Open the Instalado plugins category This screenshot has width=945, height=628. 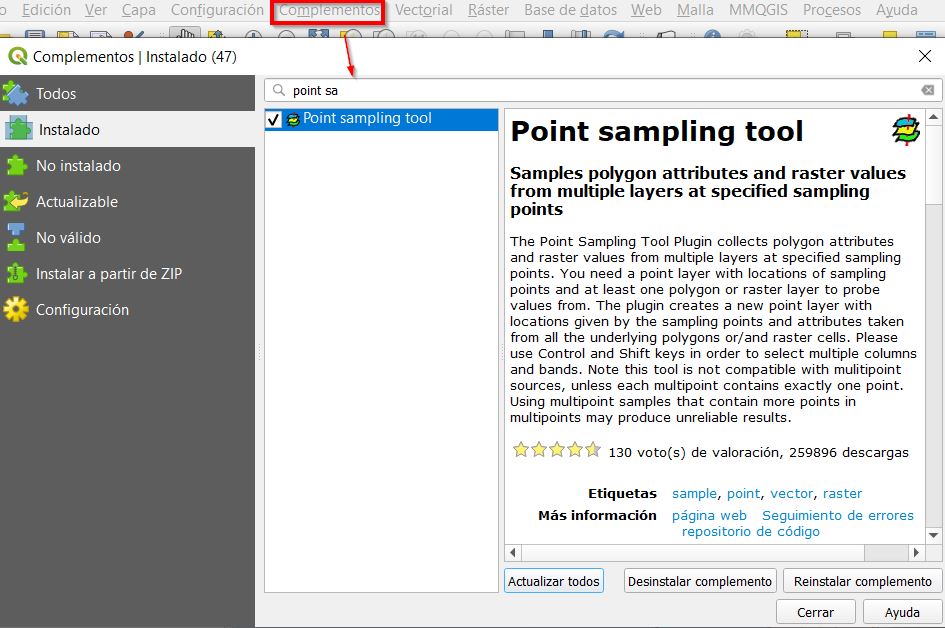(x=68, y=130)
